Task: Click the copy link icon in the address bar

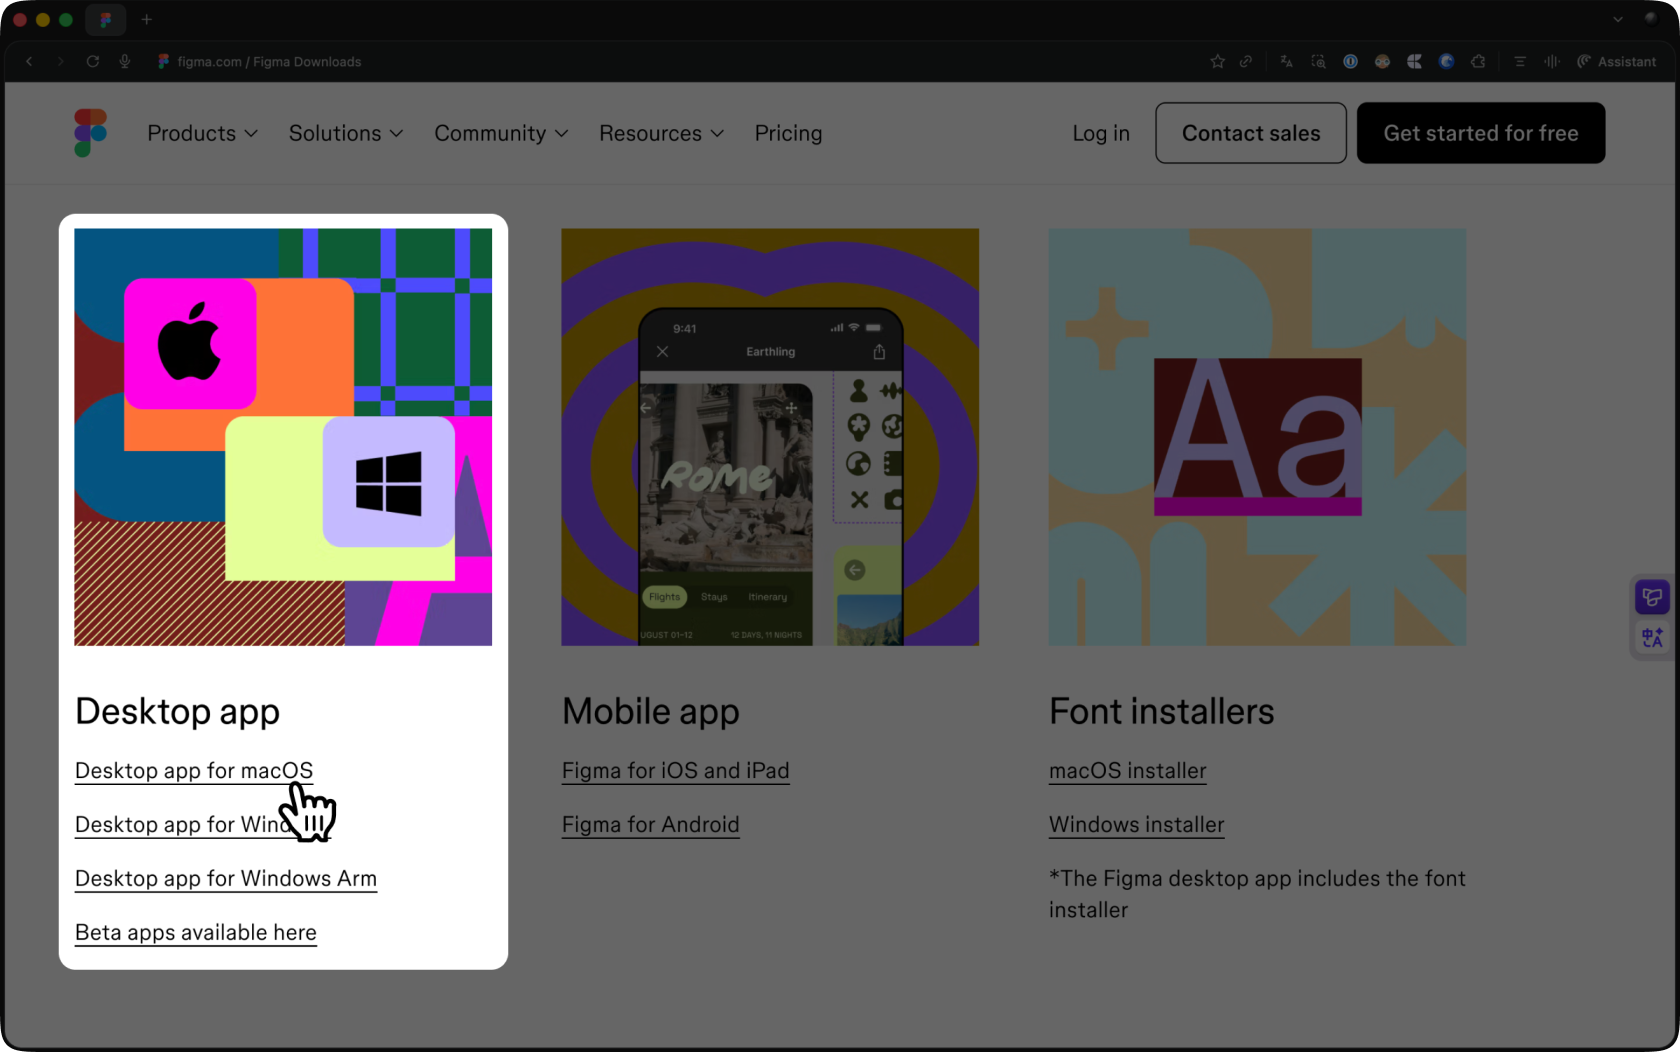Action: (x=1246, y=62)
